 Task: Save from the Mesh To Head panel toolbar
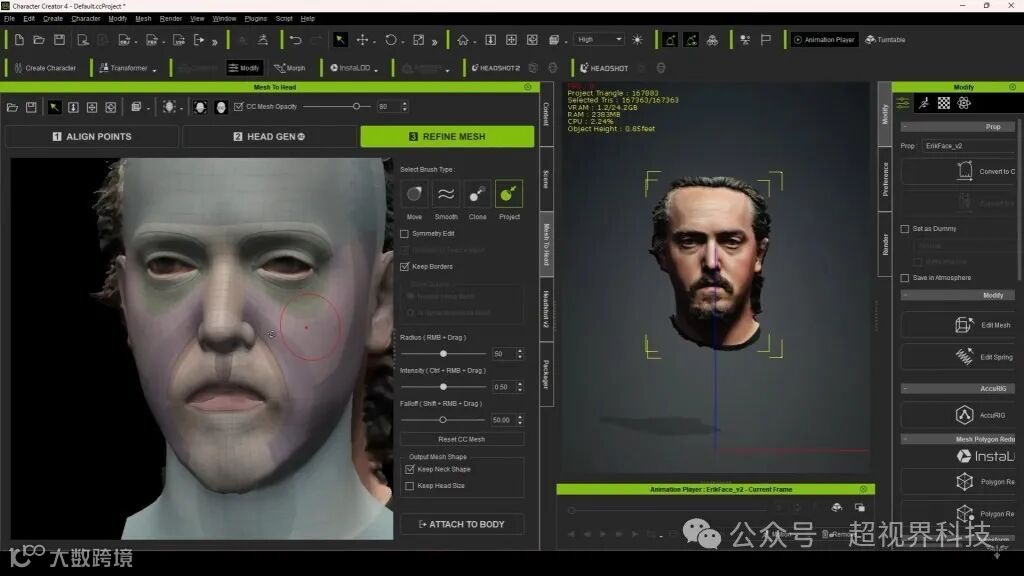31,107
